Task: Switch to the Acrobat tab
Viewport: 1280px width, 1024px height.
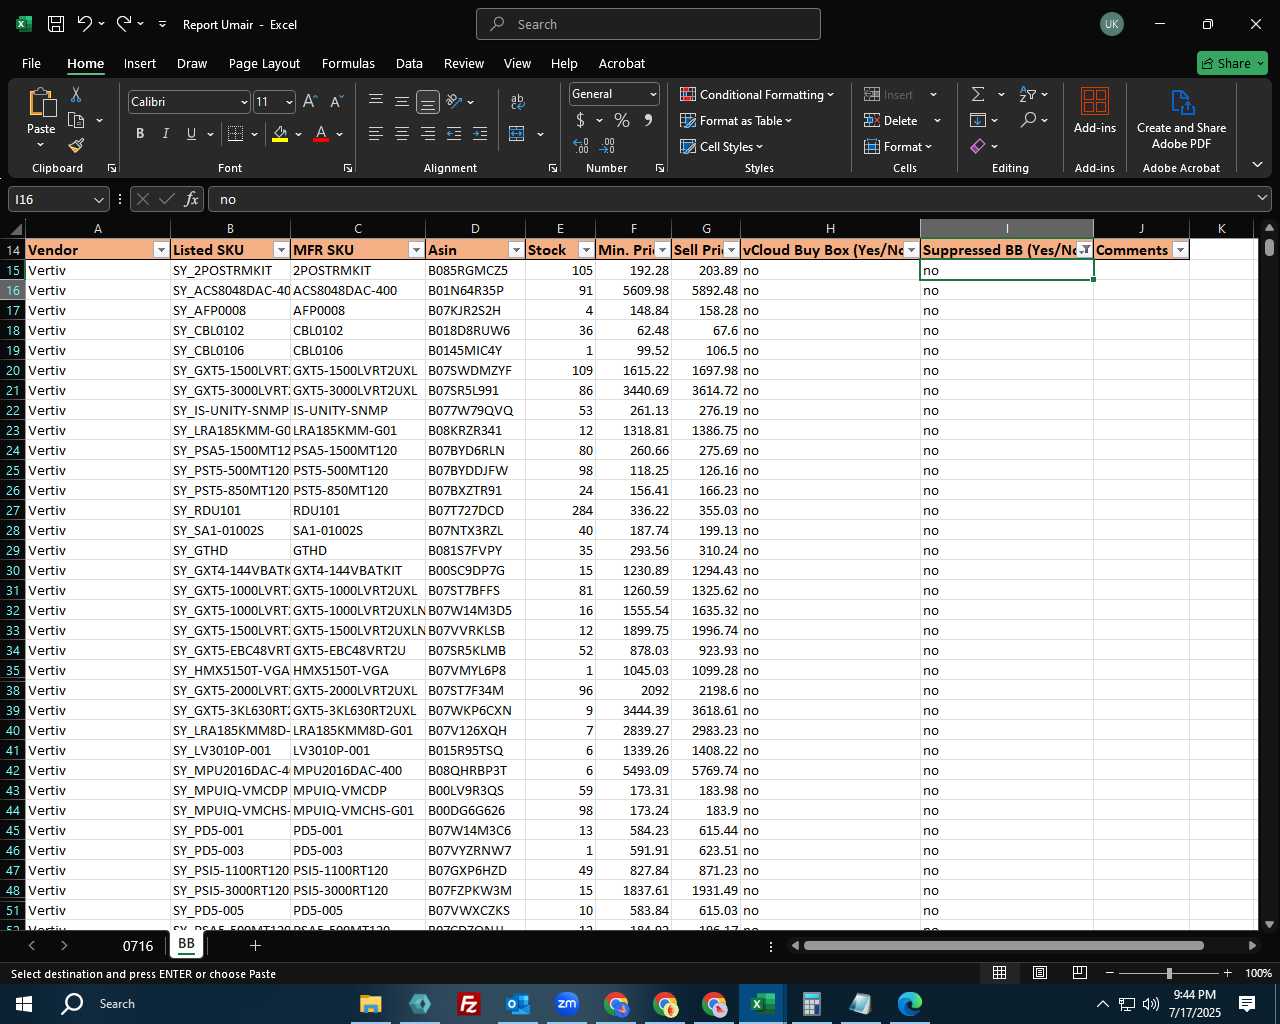Action: pyautogui.click(x=622, y=63)
